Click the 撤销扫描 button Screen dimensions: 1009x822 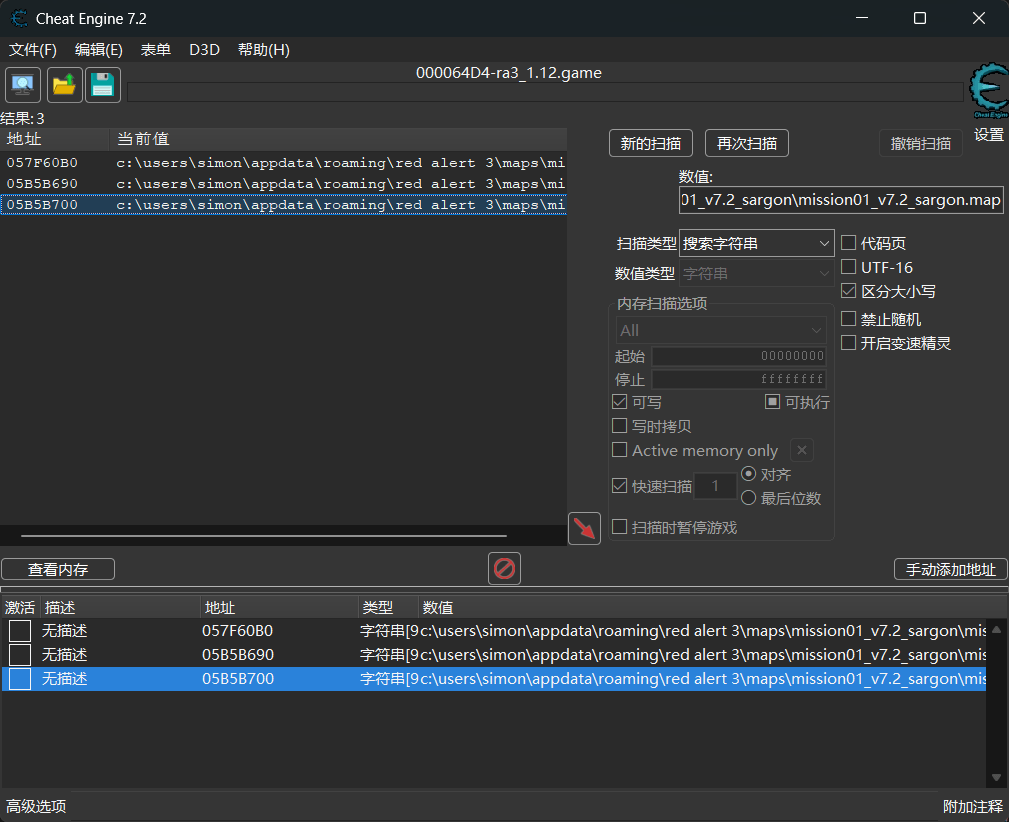click(921, 143)
